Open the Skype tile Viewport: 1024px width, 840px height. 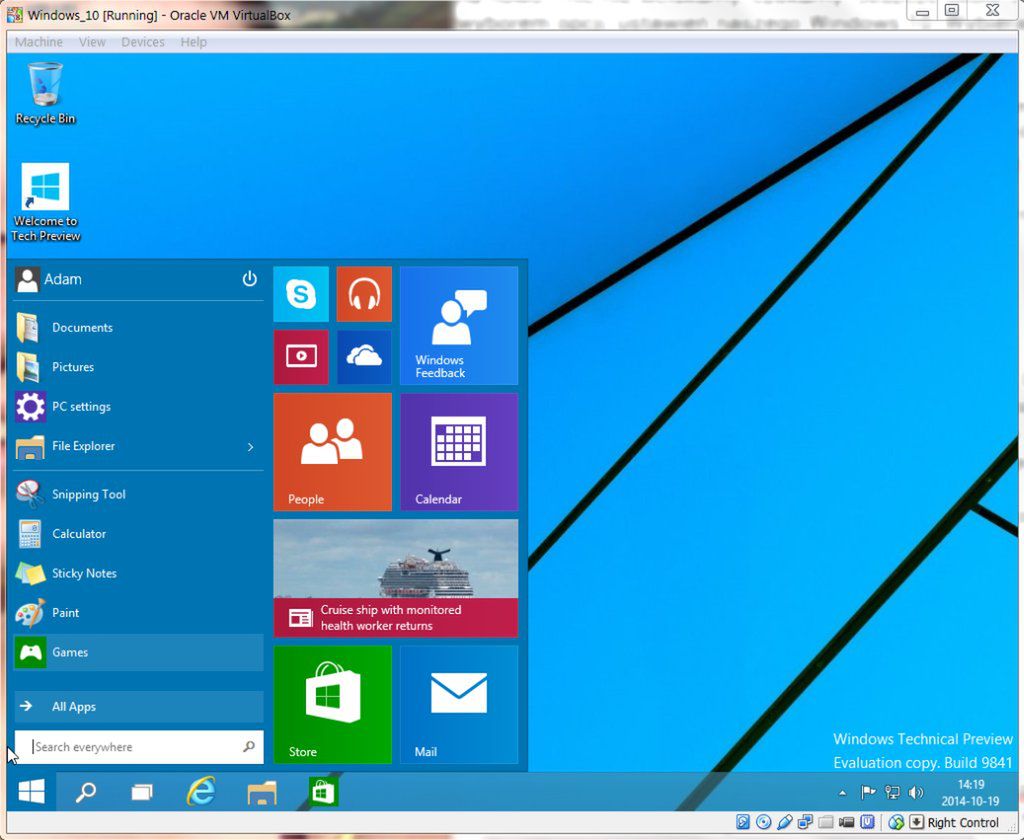(301, 294)
